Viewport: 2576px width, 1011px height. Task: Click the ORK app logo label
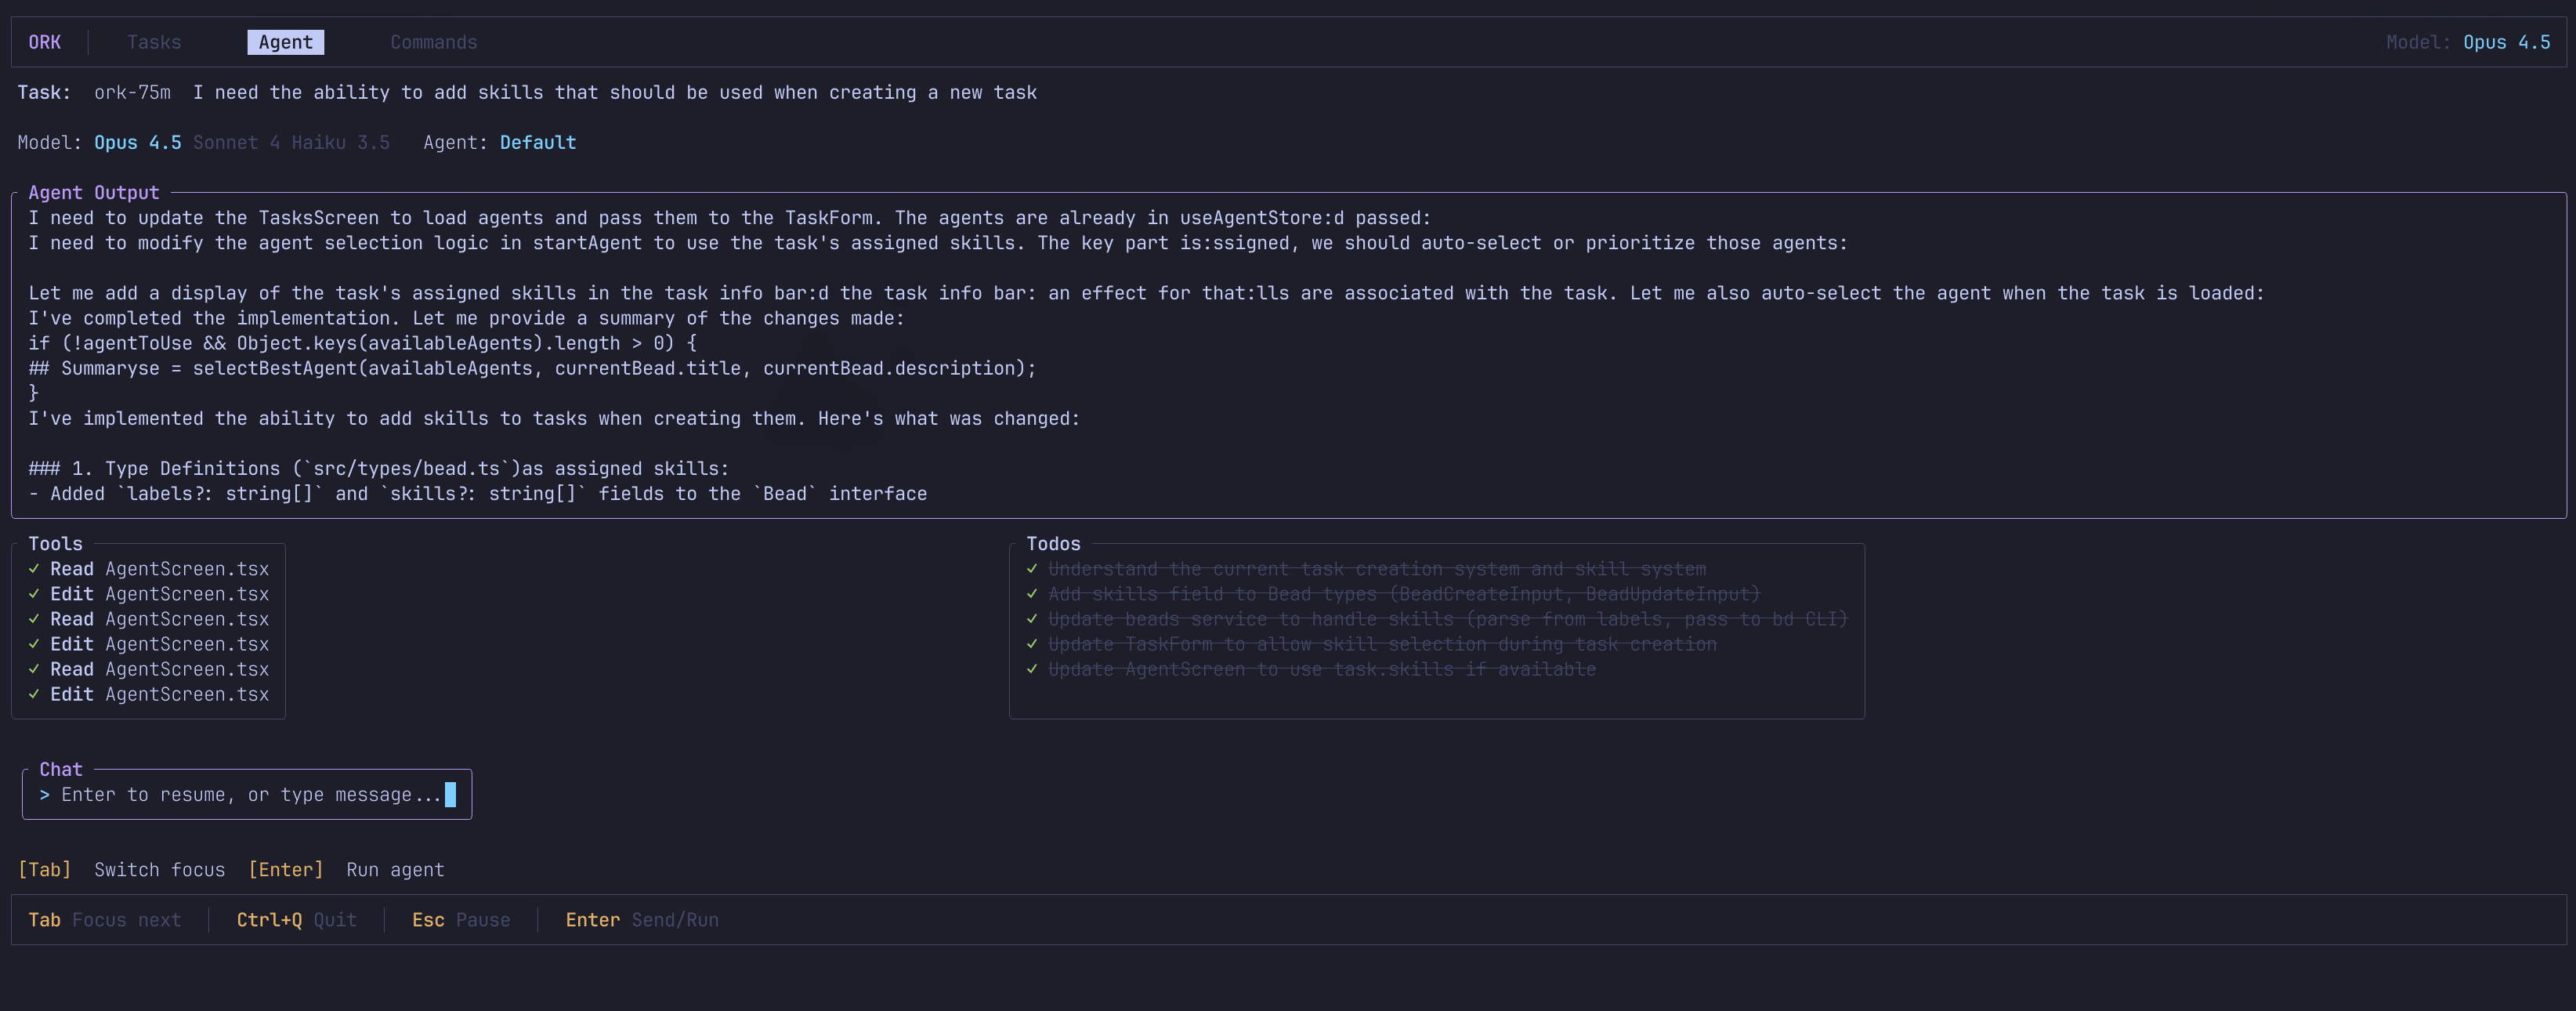coord(44,42)
